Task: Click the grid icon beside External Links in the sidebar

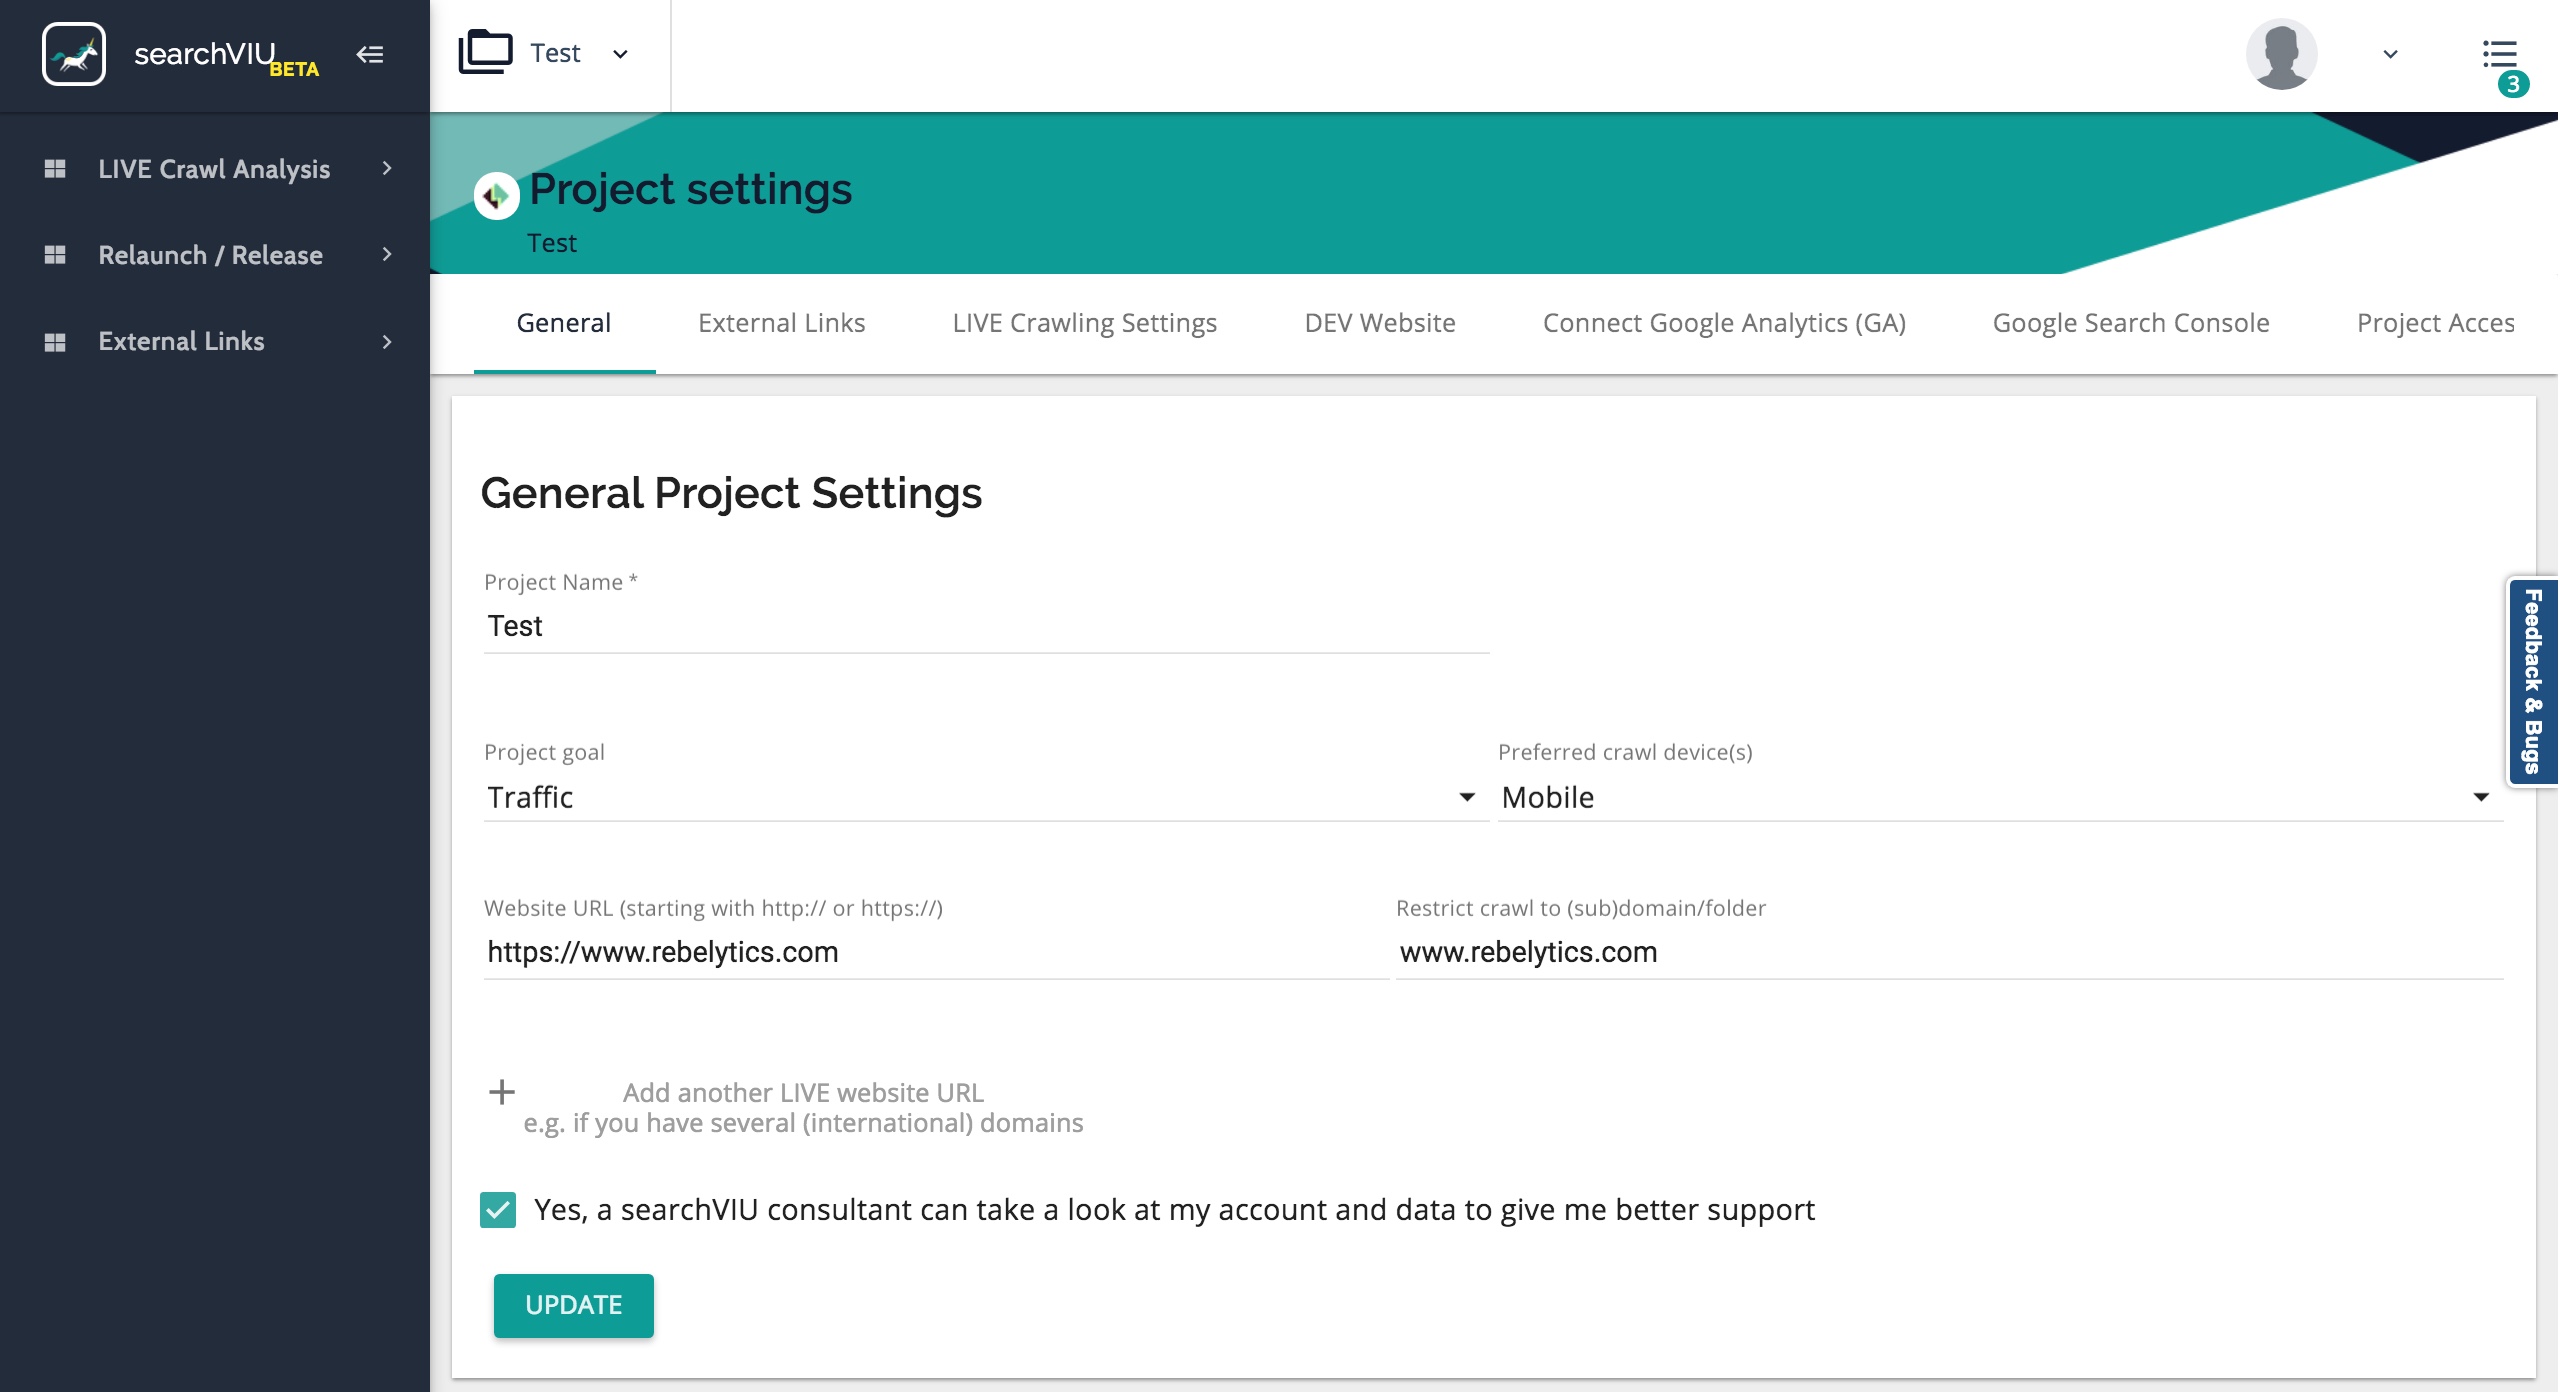Action: pyautogui.click(x=55, y=342)
